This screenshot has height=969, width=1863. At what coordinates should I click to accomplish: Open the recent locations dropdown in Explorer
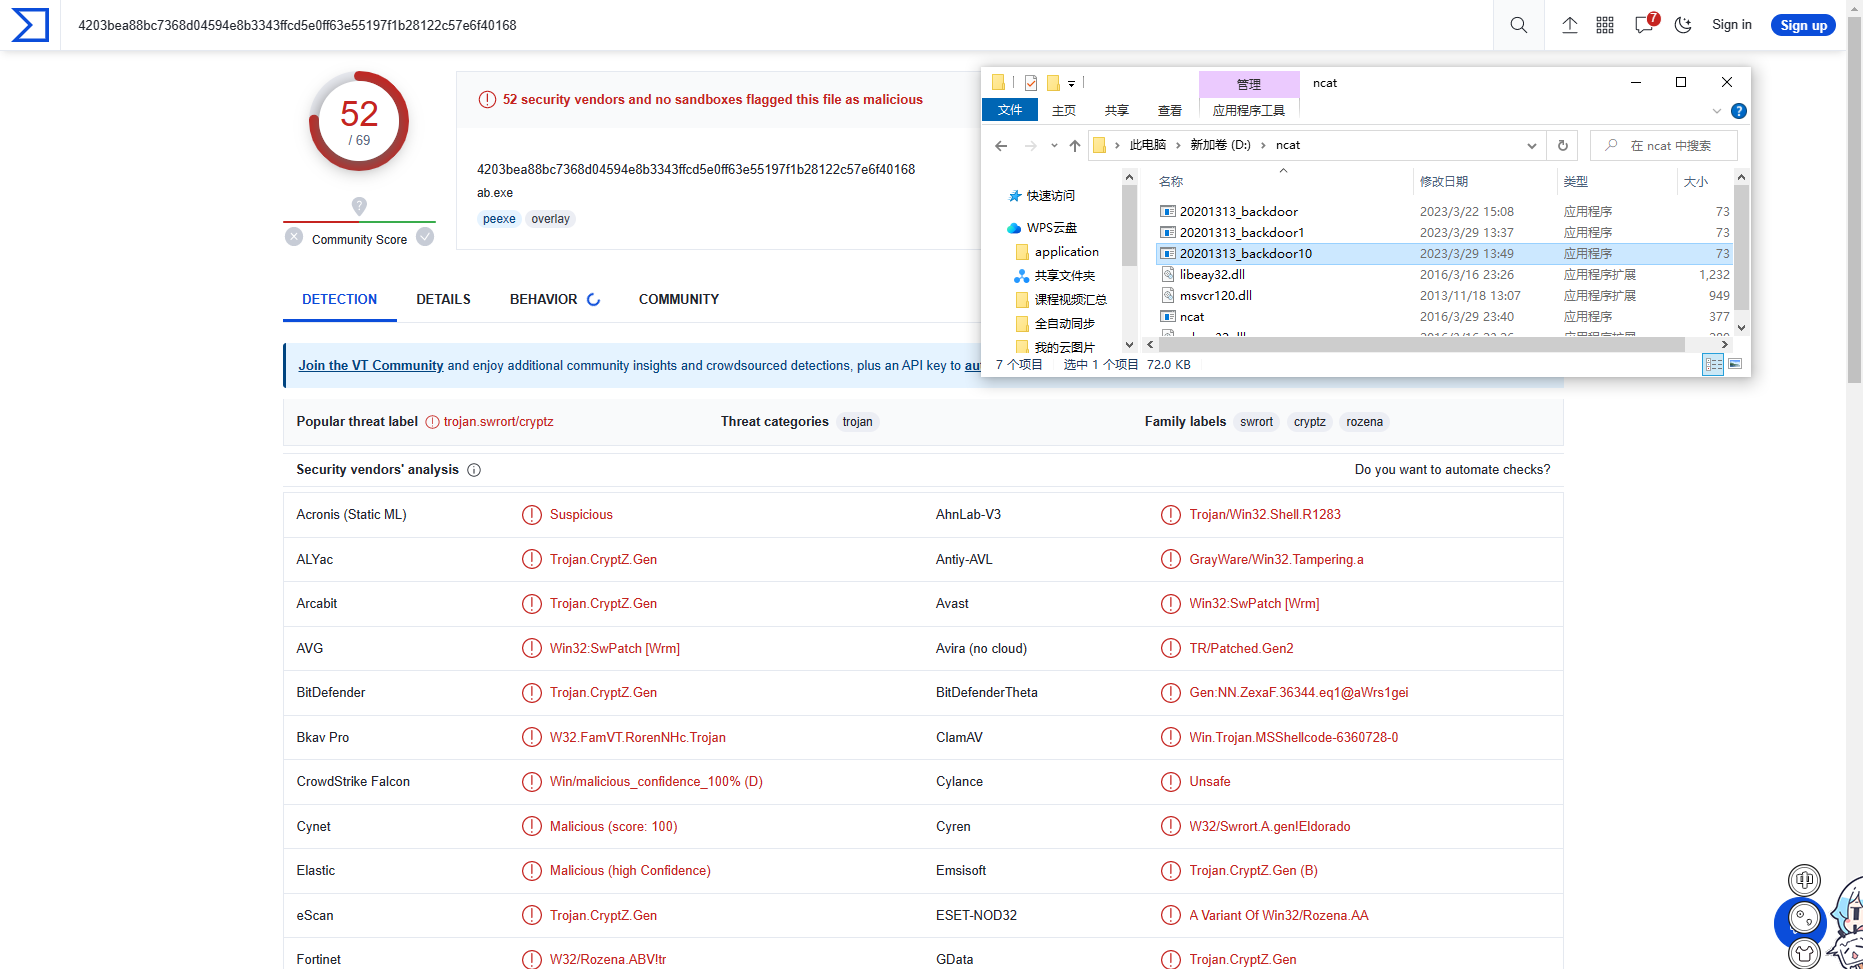[1054, 146]
